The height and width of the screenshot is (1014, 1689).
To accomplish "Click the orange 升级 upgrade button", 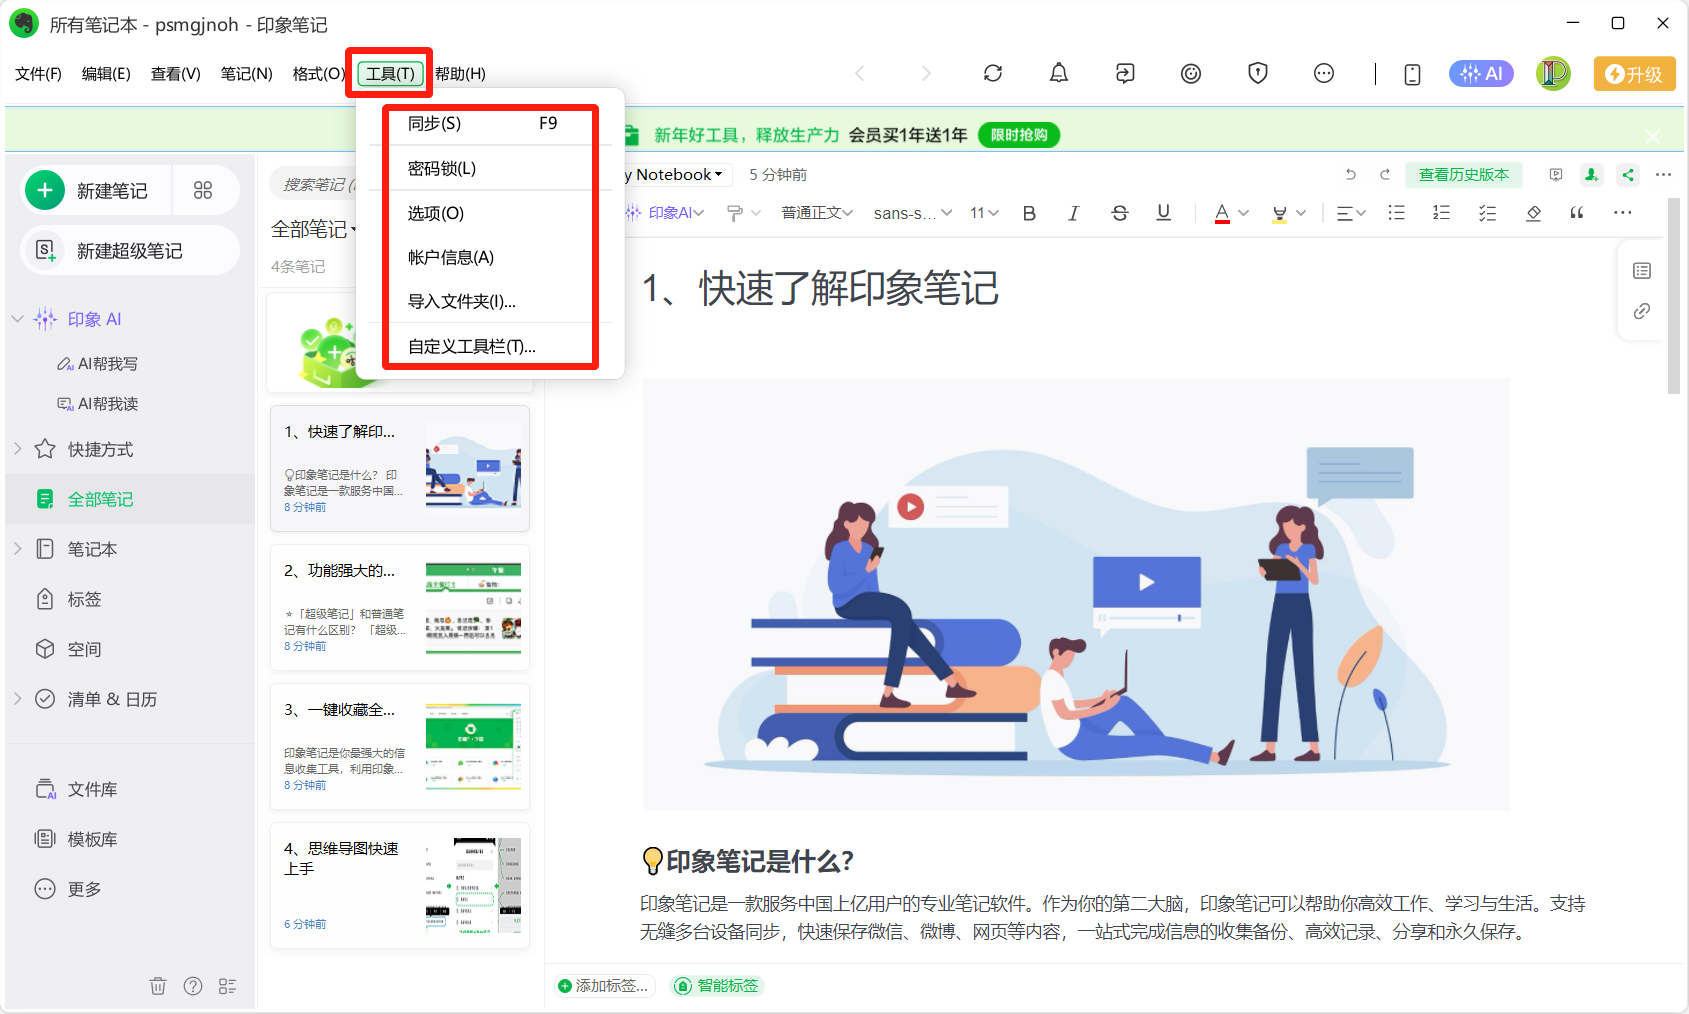I will click(x=1634, y=74).
